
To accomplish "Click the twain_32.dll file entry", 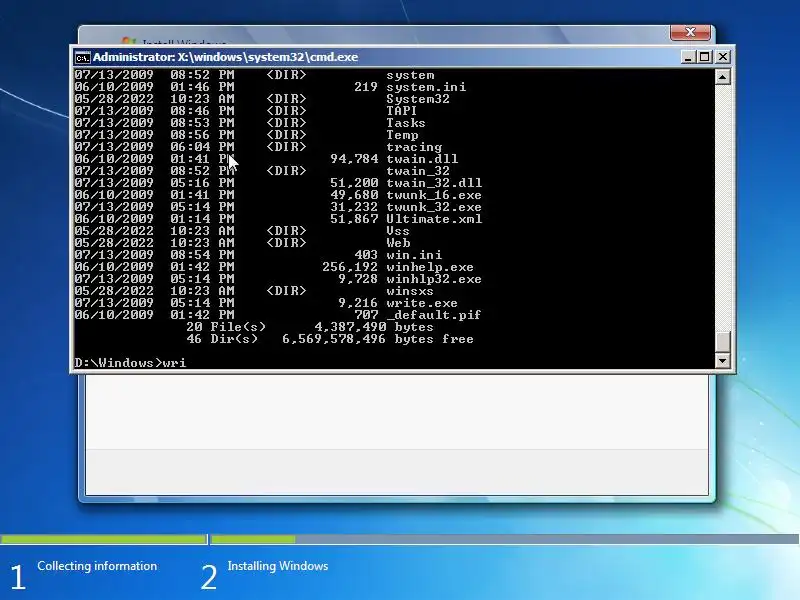I will tap(434, 183).
